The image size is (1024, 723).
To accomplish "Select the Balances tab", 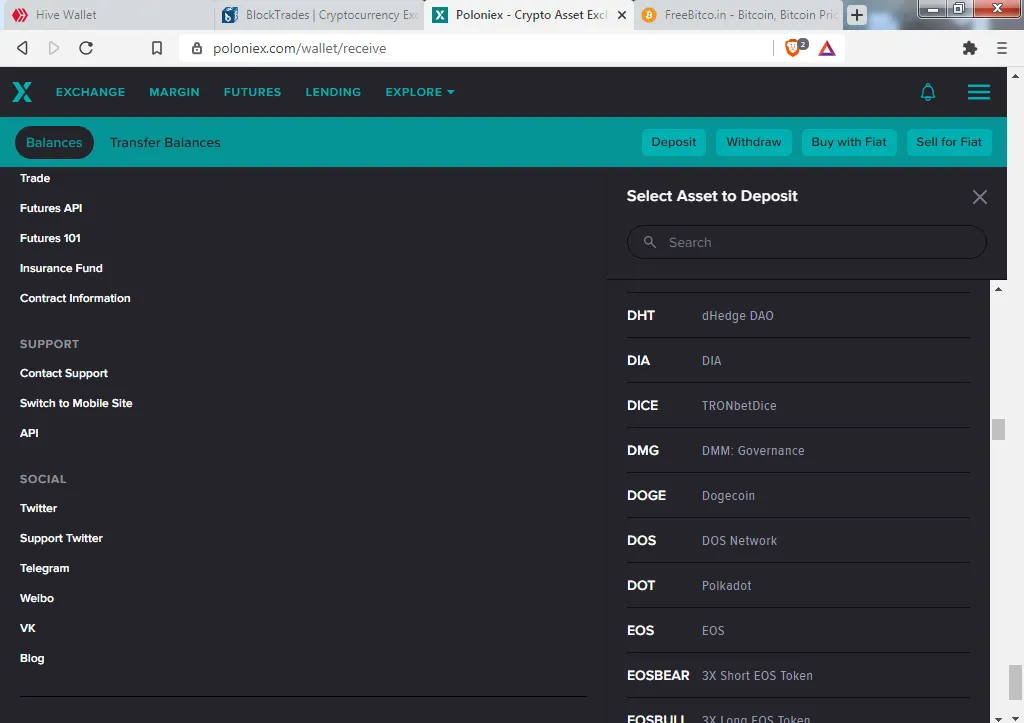I will pos(54,142).
